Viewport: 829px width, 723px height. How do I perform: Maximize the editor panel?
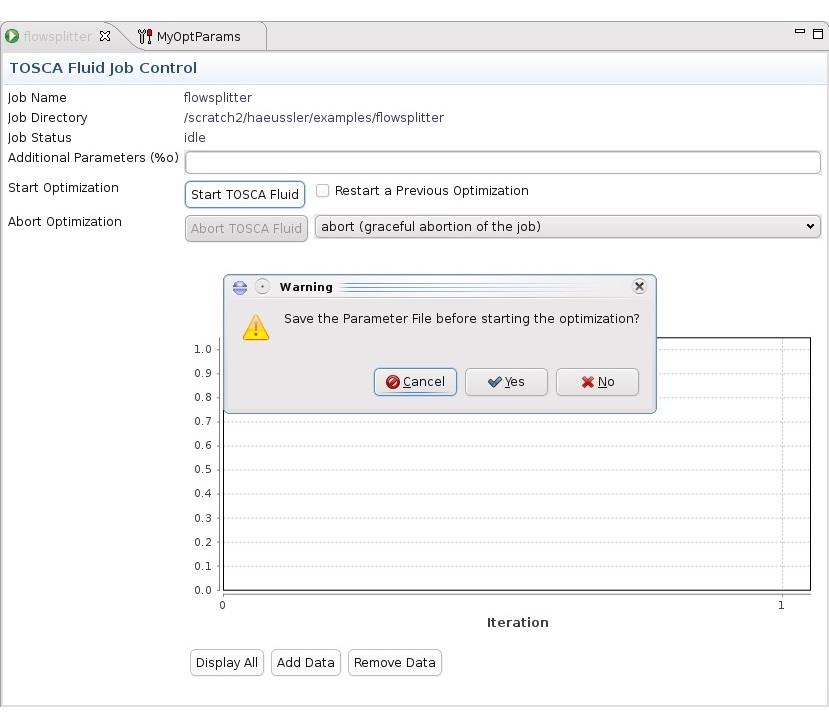point(817,34)
